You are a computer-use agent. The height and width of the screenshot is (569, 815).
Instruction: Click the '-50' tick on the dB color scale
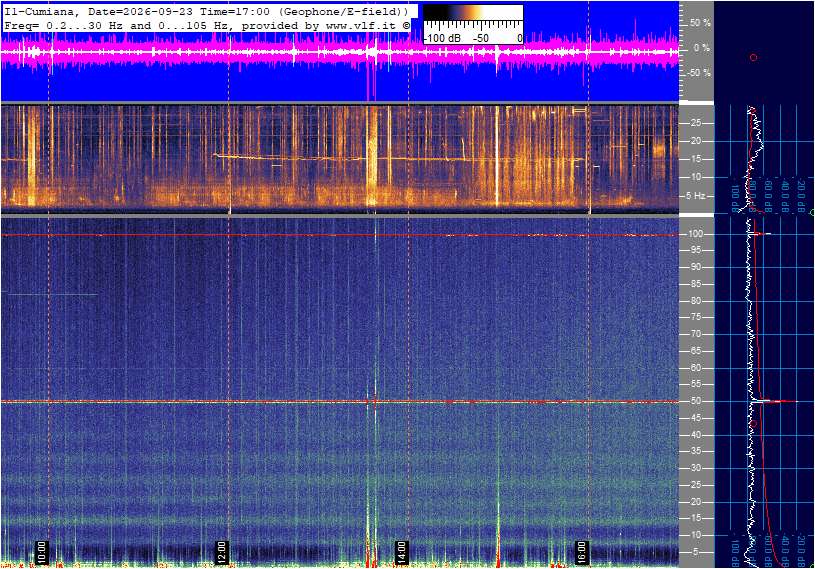point(481,38)
